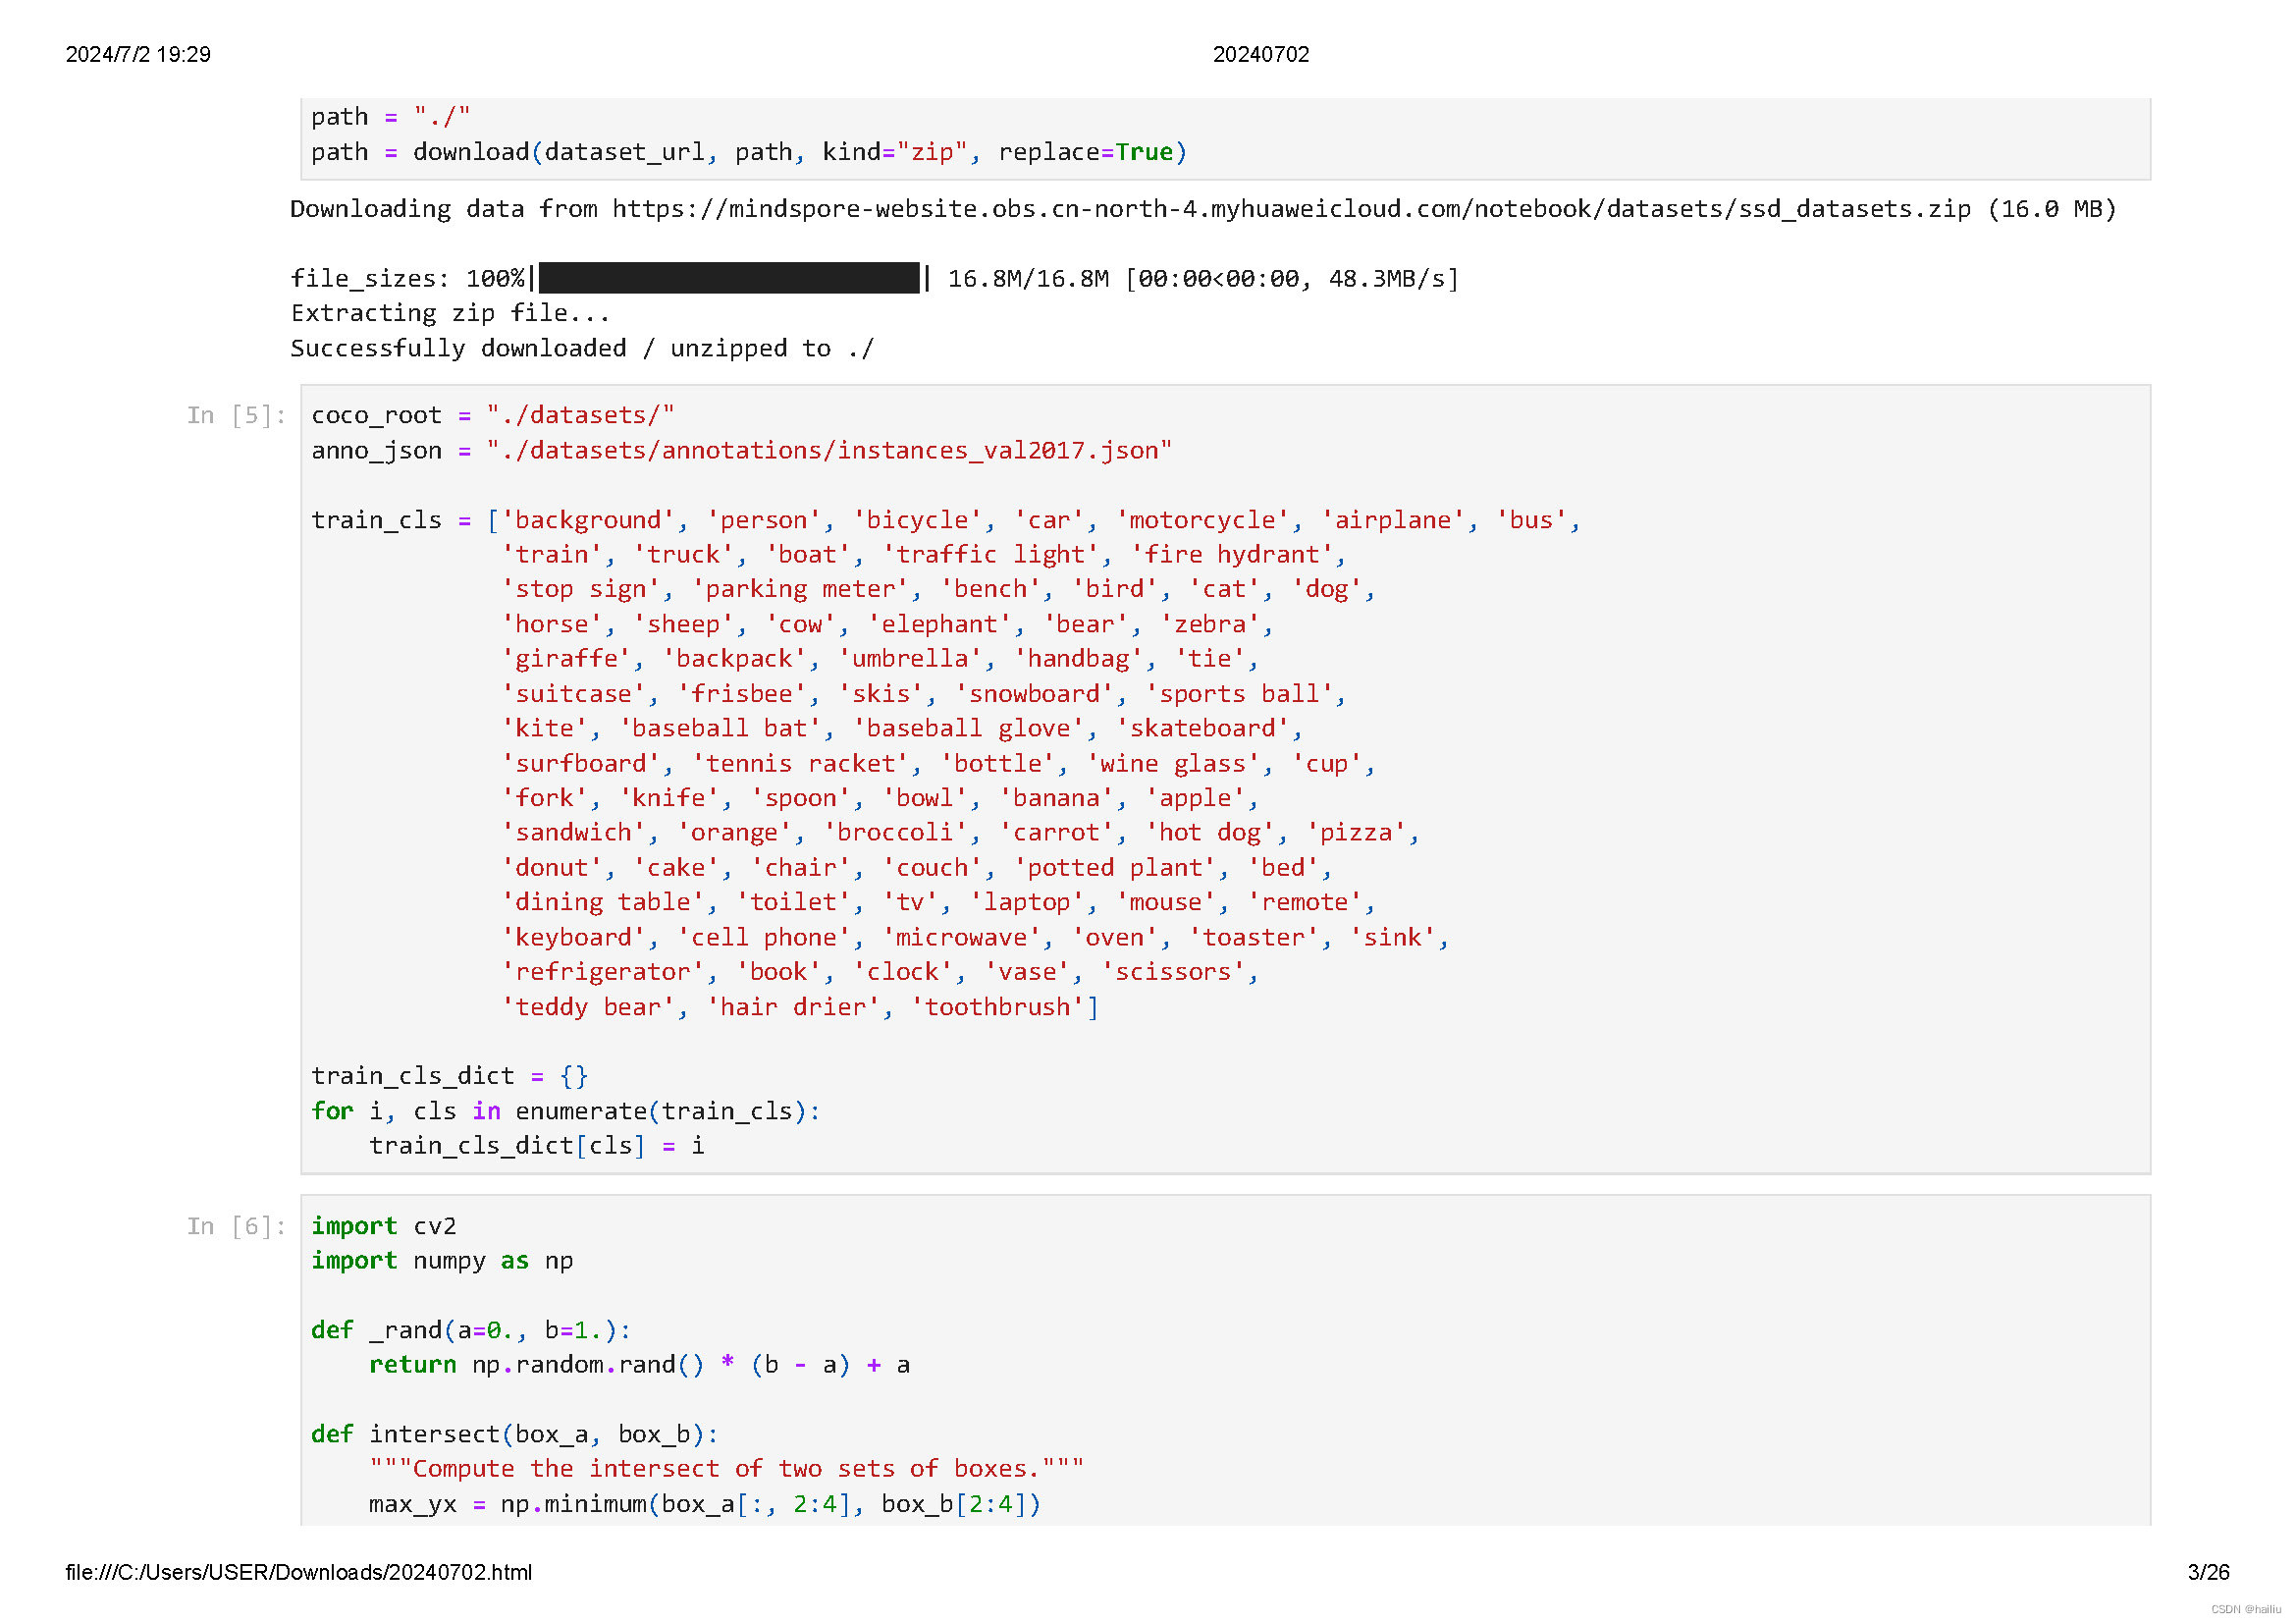This screenshot has height=1623, width=2296.
Task: Click the In [5] cell prompt
Action: 236,415
